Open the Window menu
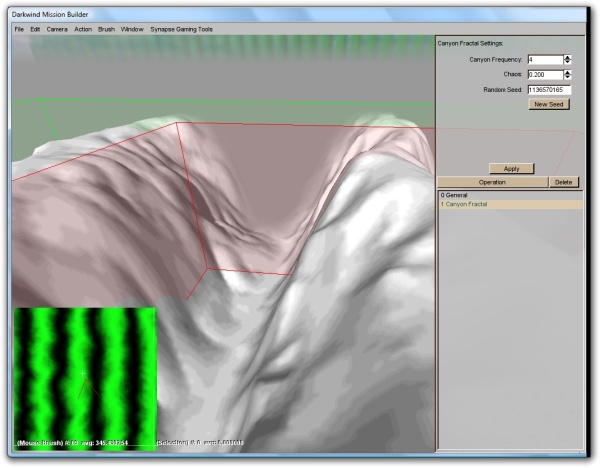 click(x=132, y=29)
